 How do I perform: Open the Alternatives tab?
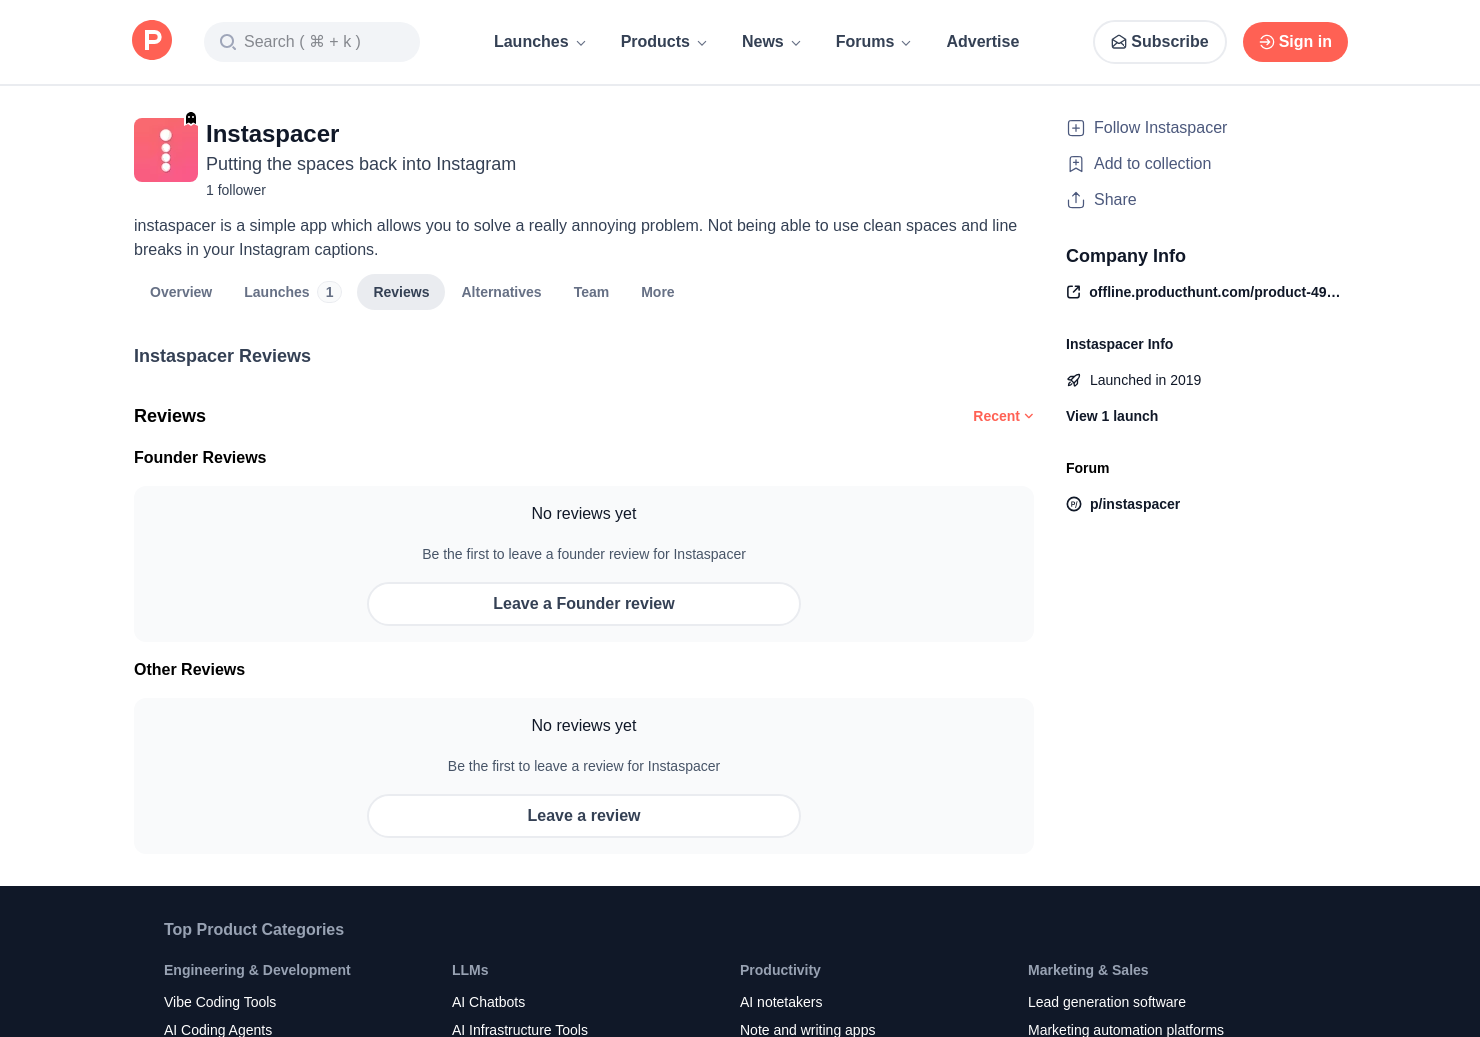(x=501, y=292)
